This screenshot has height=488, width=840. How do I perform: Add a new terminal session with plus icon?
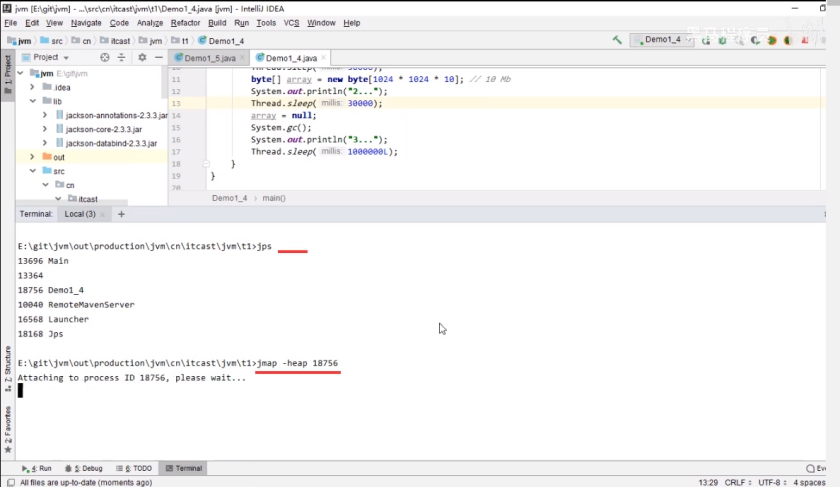coord(121,214)
